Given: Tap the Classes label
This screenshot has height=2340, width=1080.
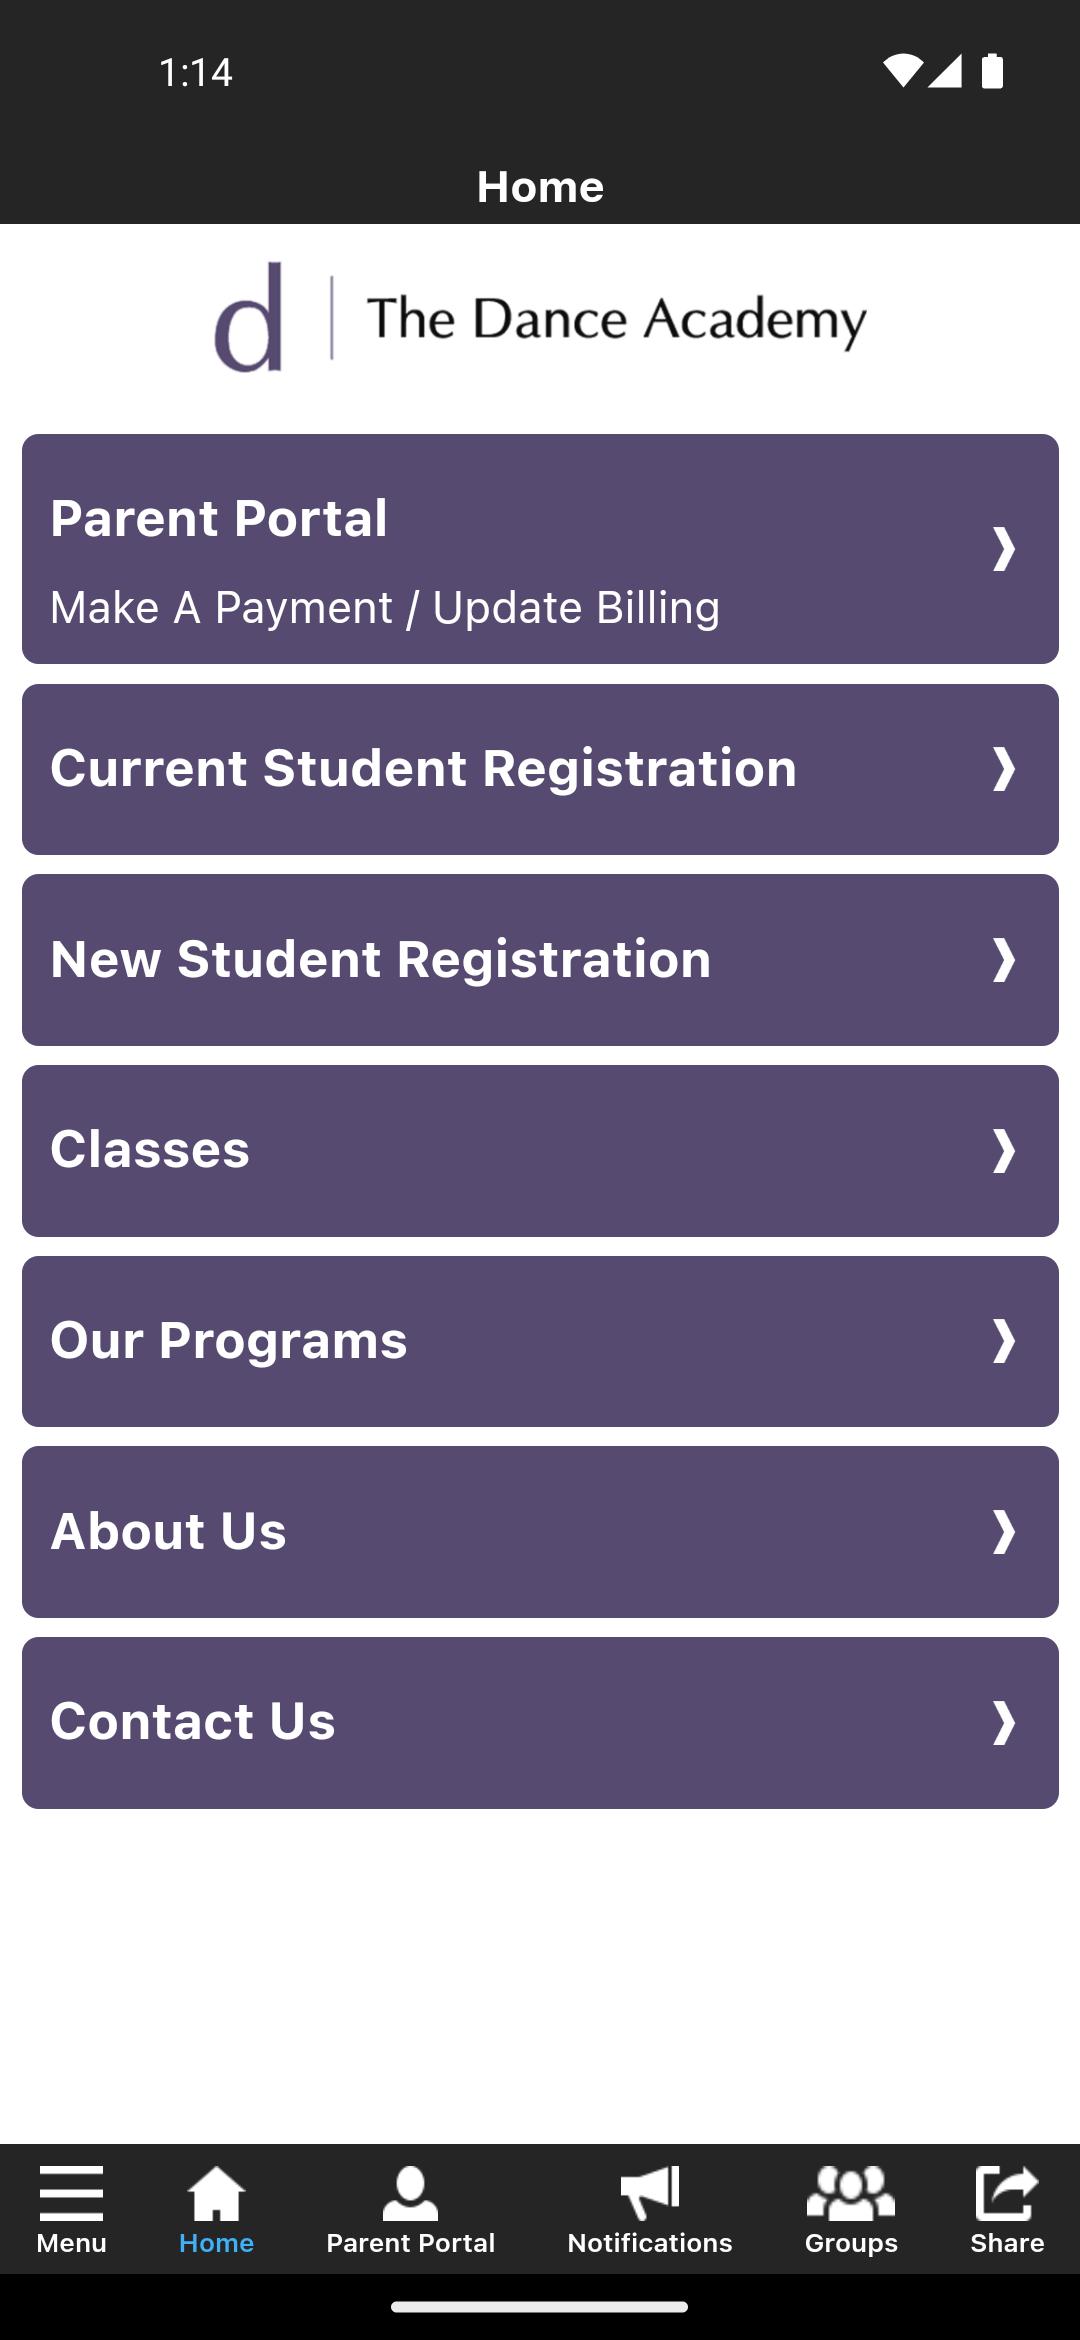Looking at the screenshot, I should [x=150, y=1150].
